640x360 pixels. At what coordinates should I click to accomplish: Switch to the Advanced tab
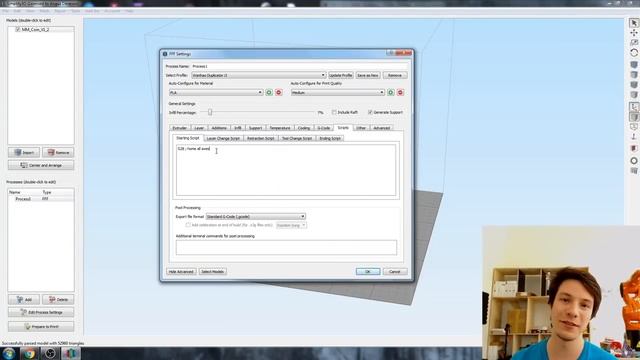[382, 128]
